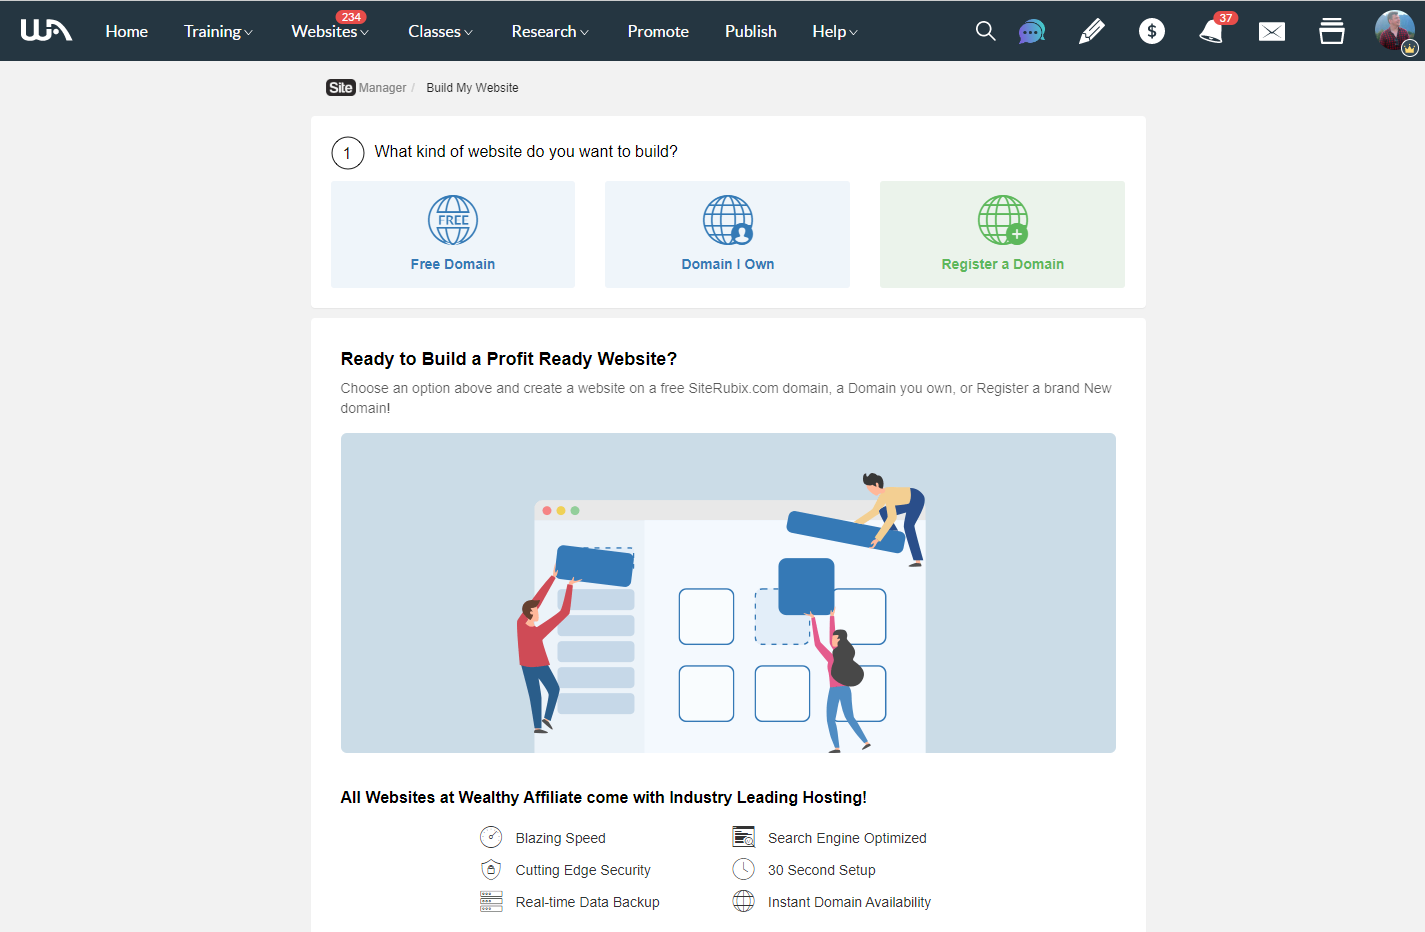Open the search magnifier icon
Screen dimensions: 1425x932
985,31
